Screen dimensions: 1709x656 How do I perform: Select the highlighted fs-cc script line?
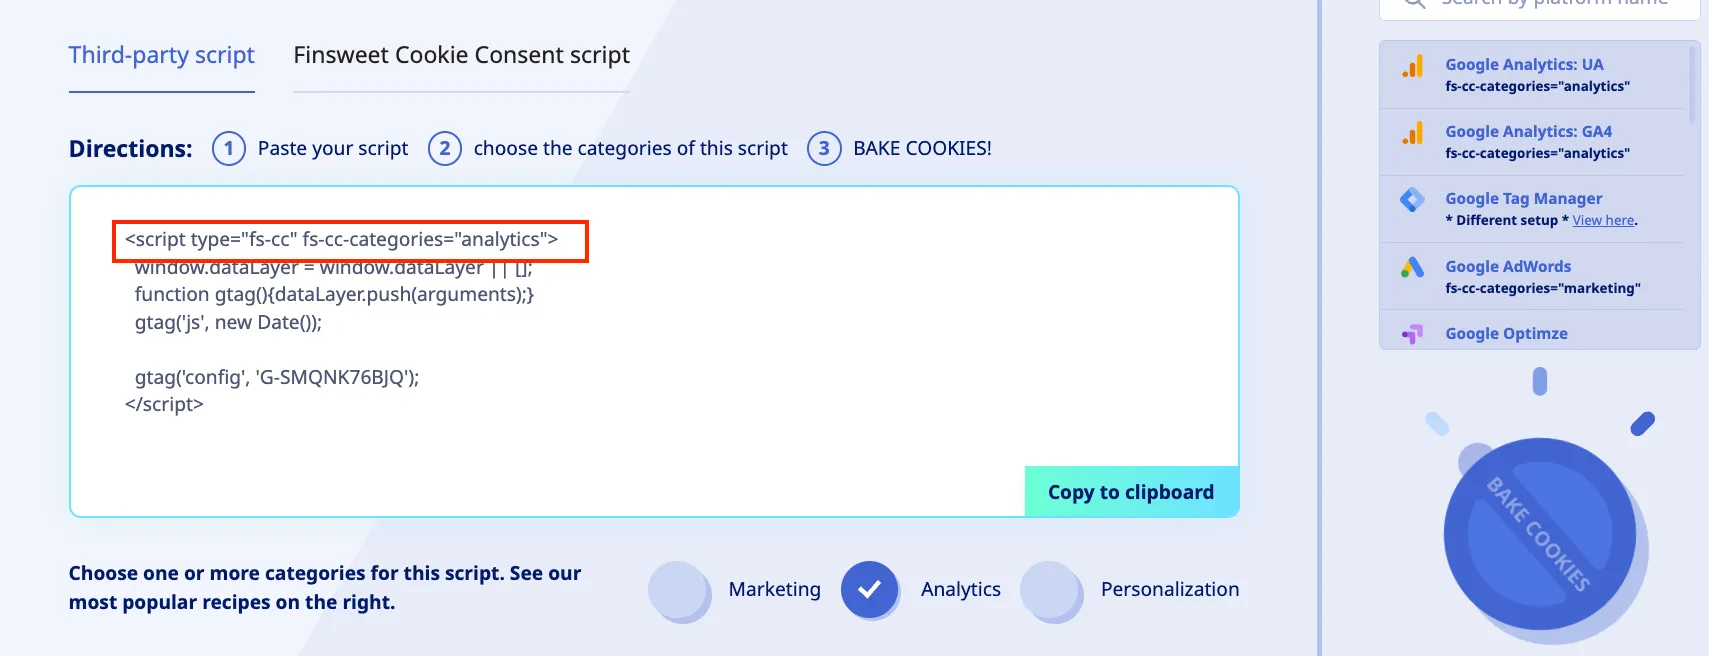pyautogui.click(x=349, y=240)
